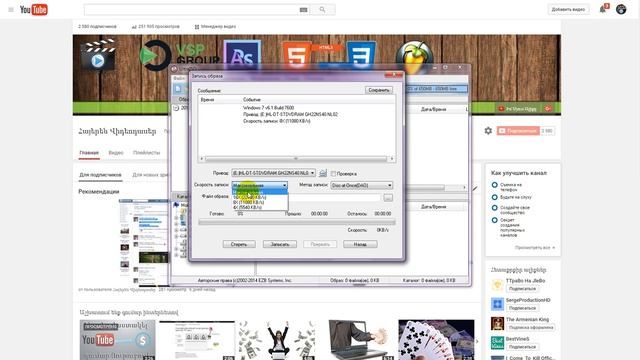The height and width of the screenshot is (360, 640).
Task: Open the Привод drive dropdown
Action: (x=273, y=173)
